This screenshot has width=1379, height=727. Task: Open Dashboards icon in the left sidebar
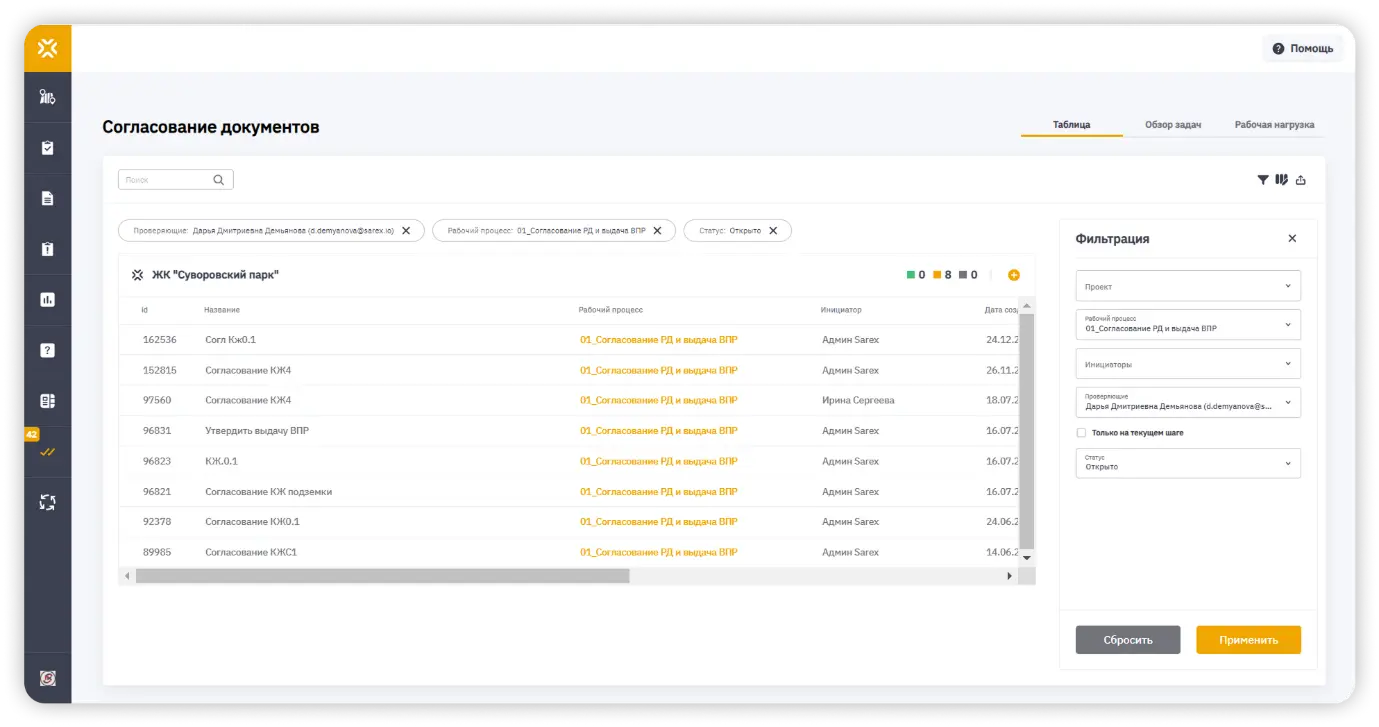(47, 299)
